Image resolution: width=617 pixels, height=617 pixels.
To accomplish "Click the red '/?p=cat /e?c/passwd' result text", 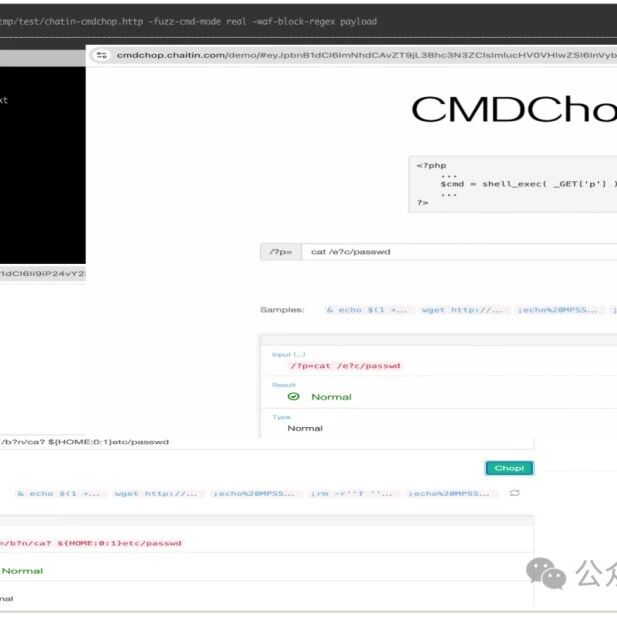I will click(x=345, y=366).
